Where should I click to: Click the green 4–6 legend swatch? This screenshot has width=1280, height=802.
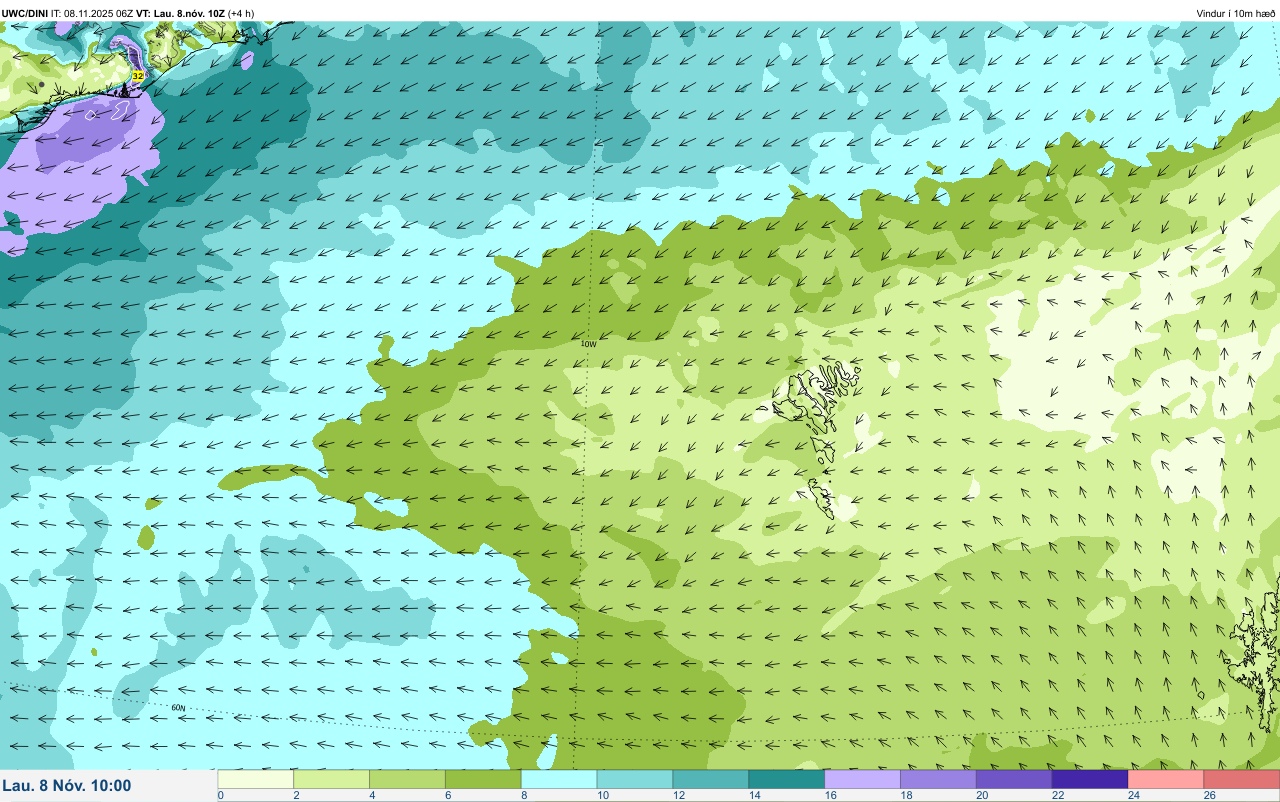pyautogui.click(x=407, y=779)
